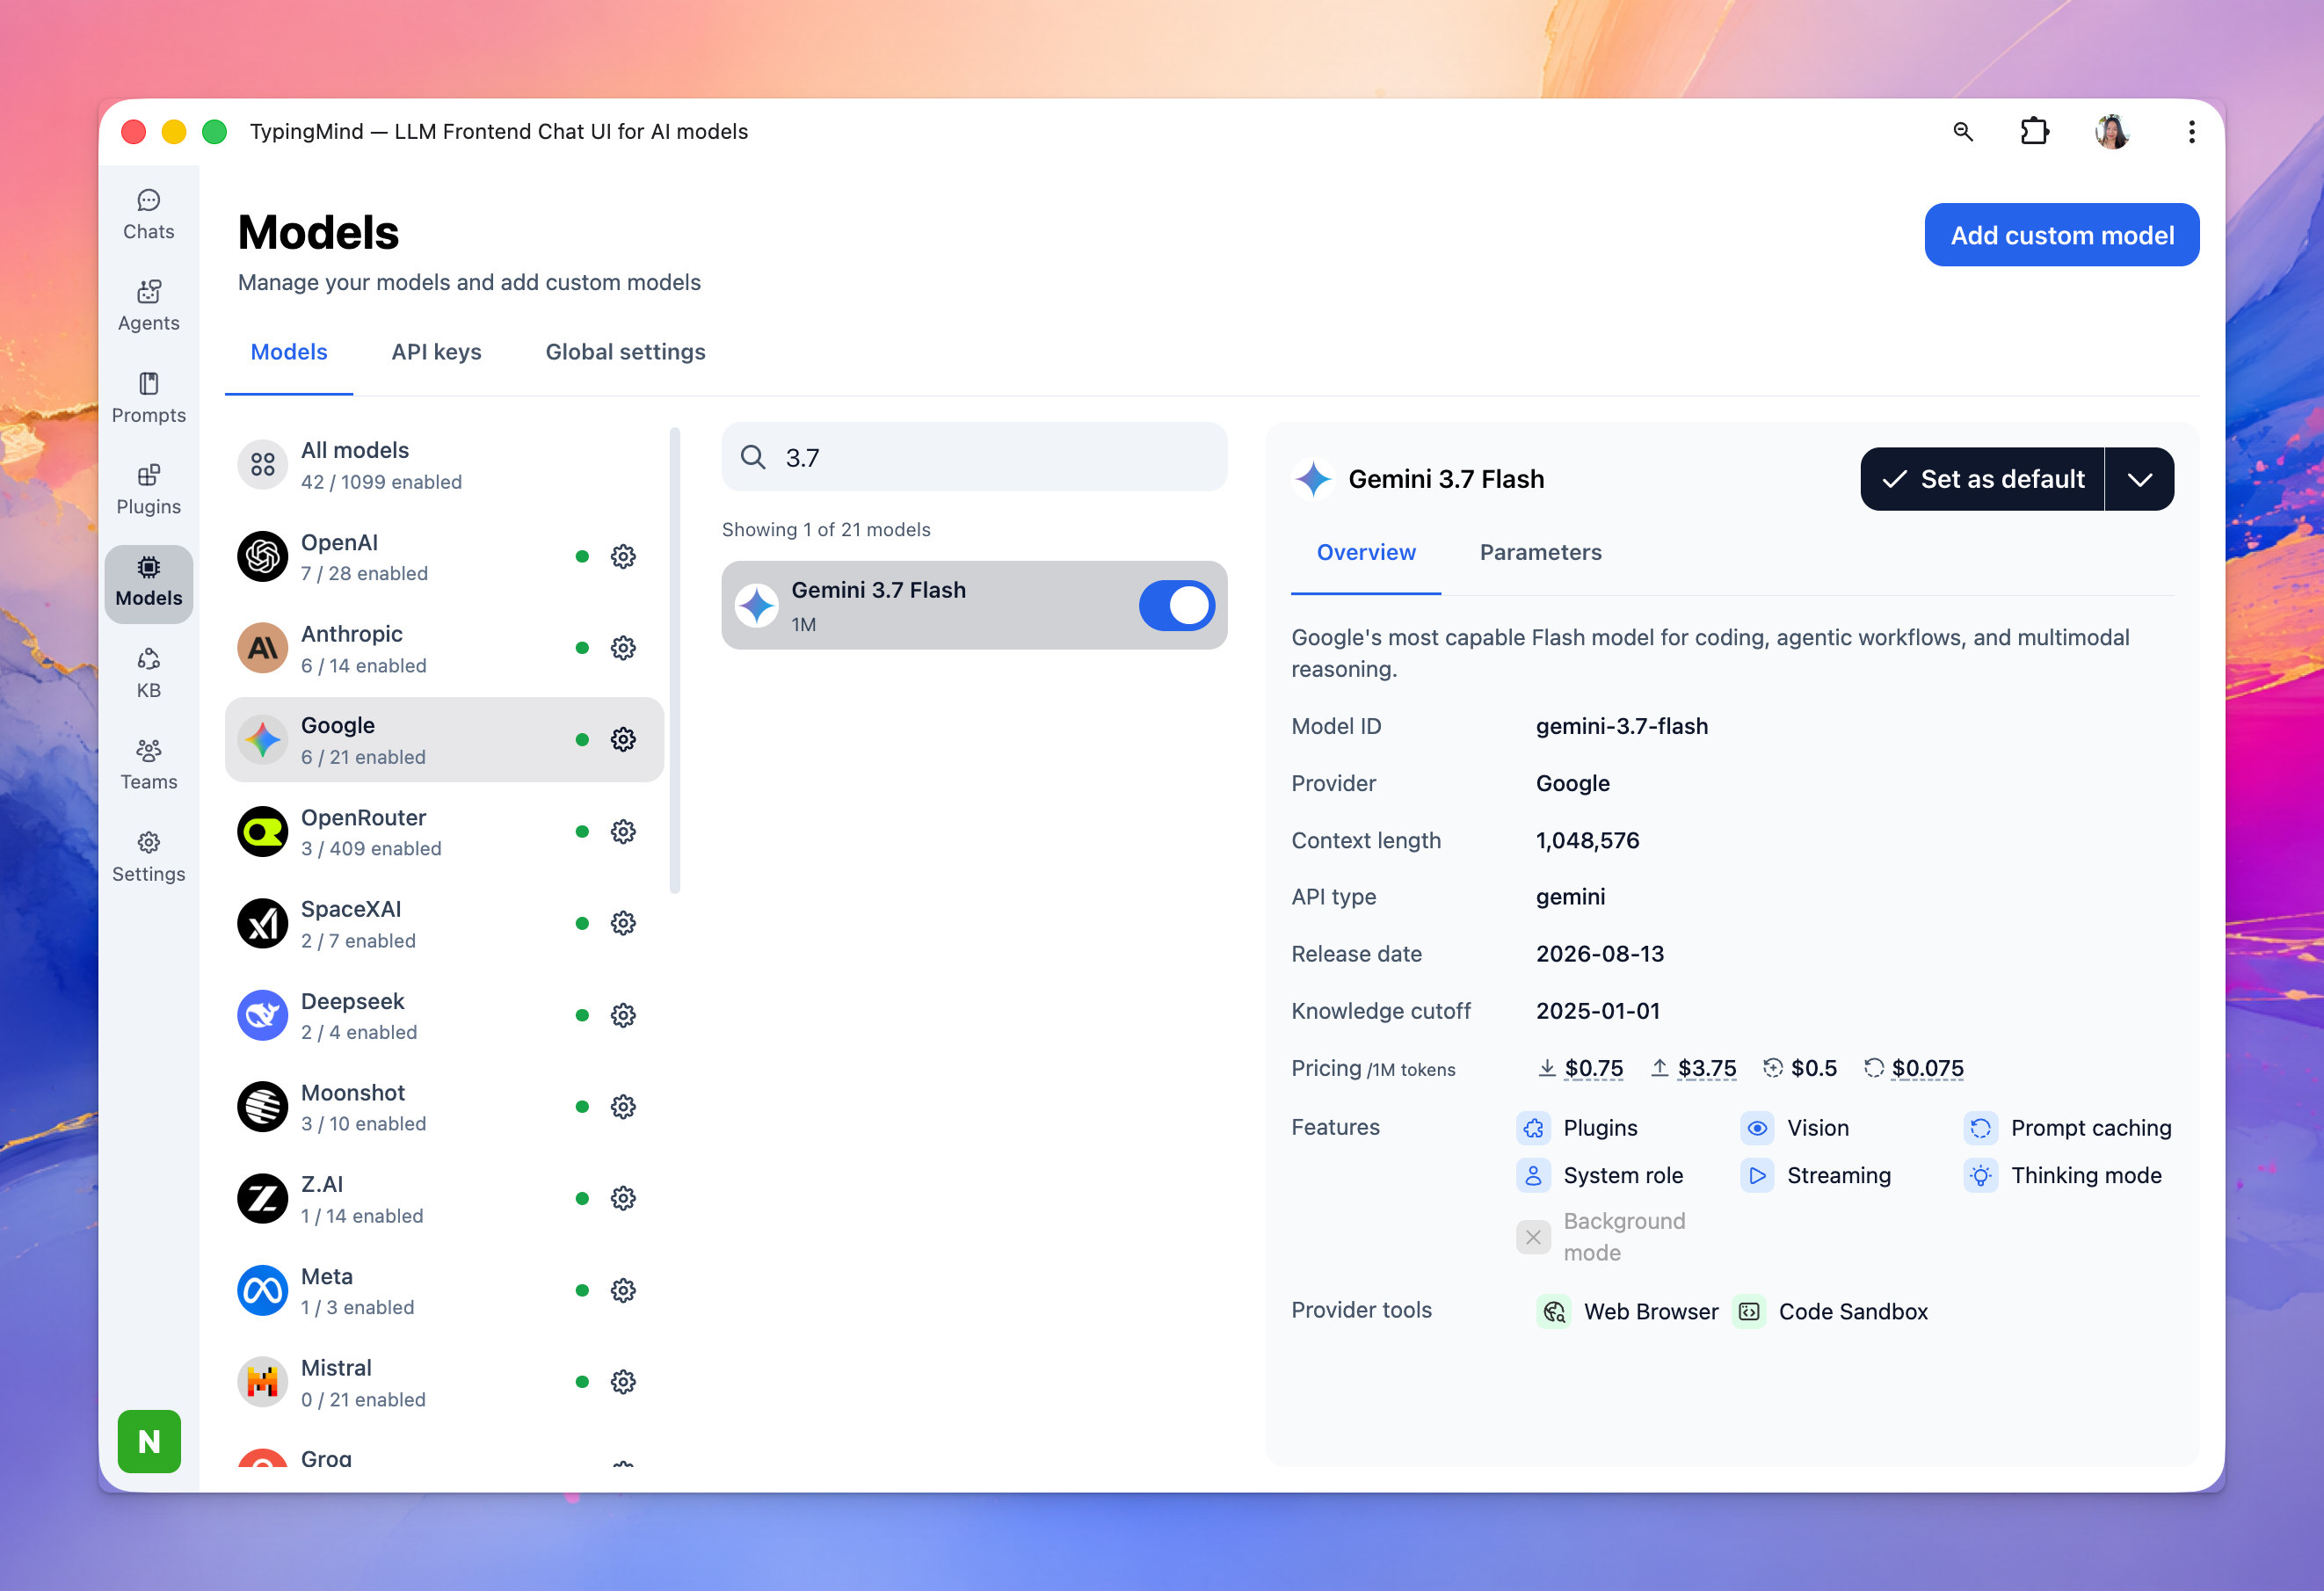Click the search magnifier in title bar
The height and width of the screenshot is (1591, 2324).
click(1963, 132)
